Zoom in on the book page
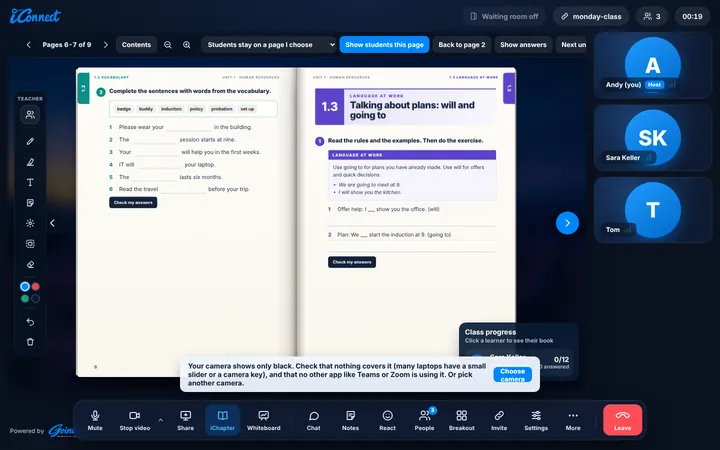The width and height of the screenshot is (720, 450). coord(186,45)
